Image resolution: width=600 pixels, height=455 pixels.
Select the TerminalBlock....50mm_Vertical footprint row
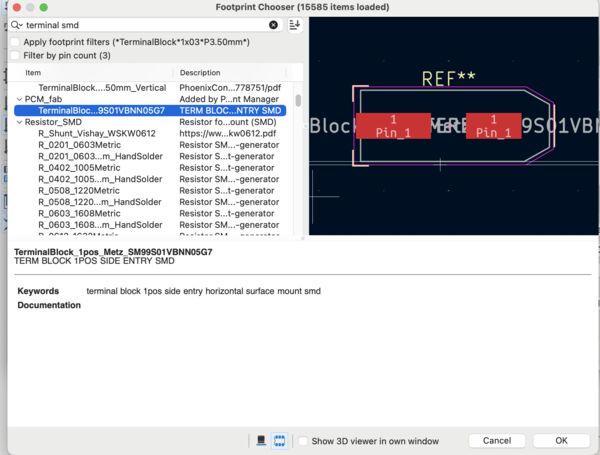click(x=150, y=88)
